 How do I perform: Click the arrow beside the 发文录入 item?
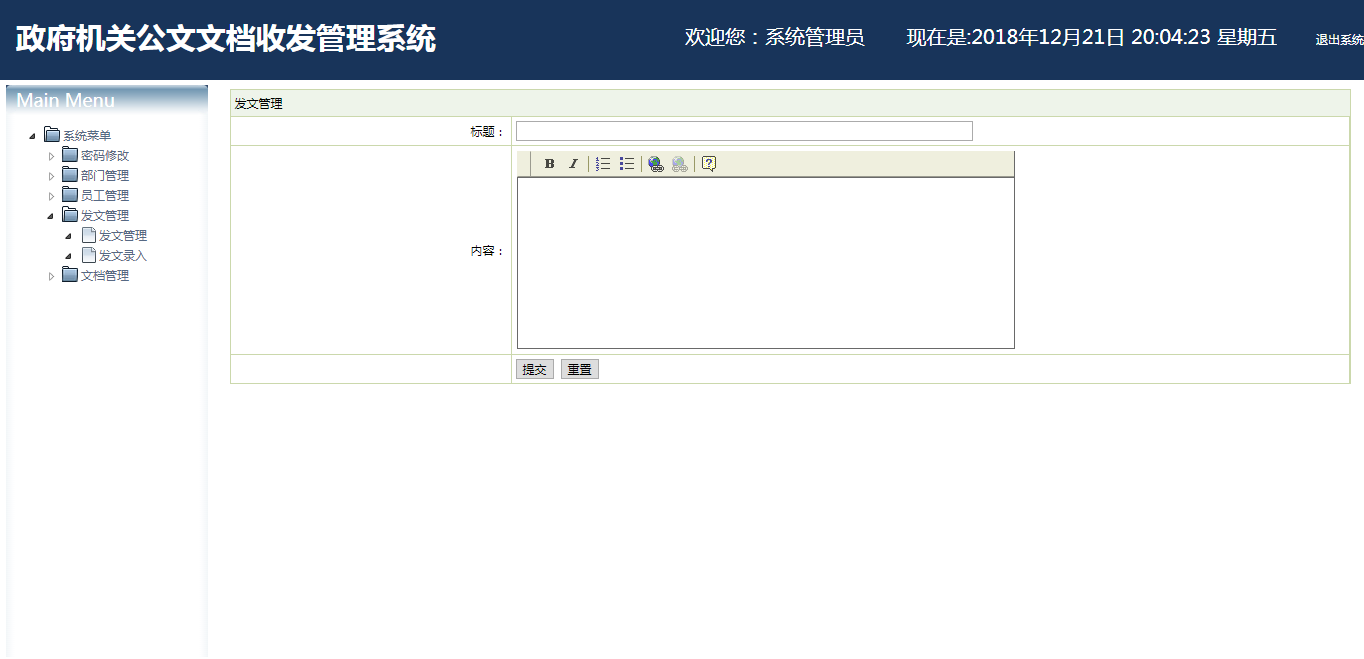tap(69, 256)
